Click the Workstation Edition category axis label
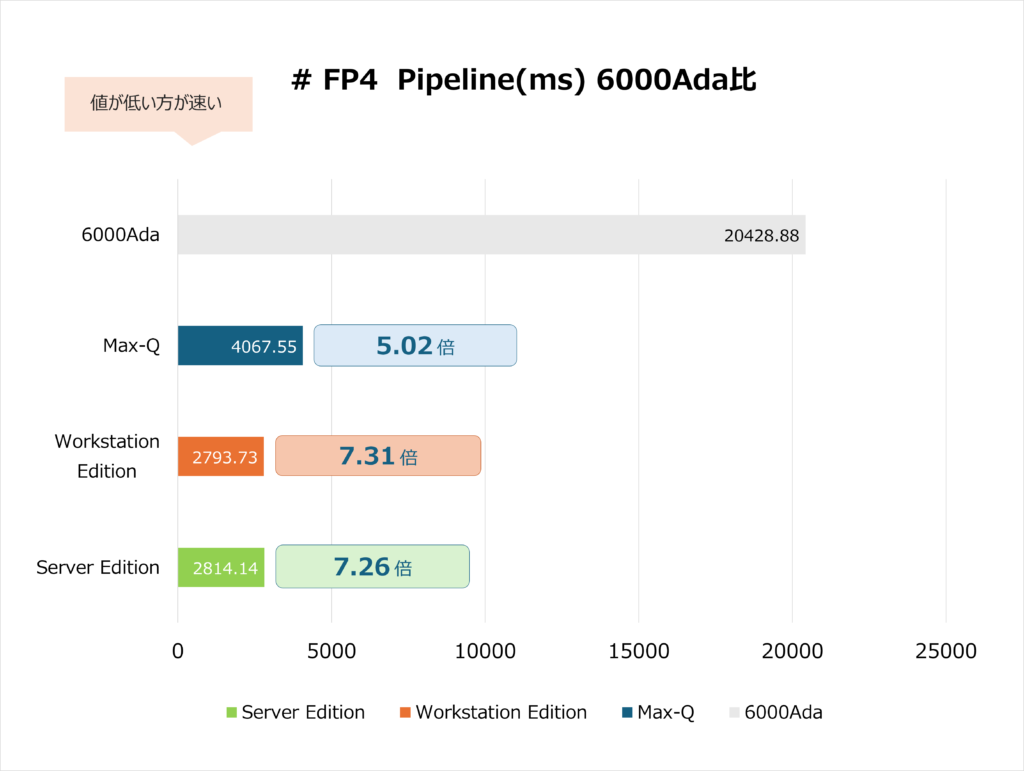The image size is (1024, 771). coord(107,456)
